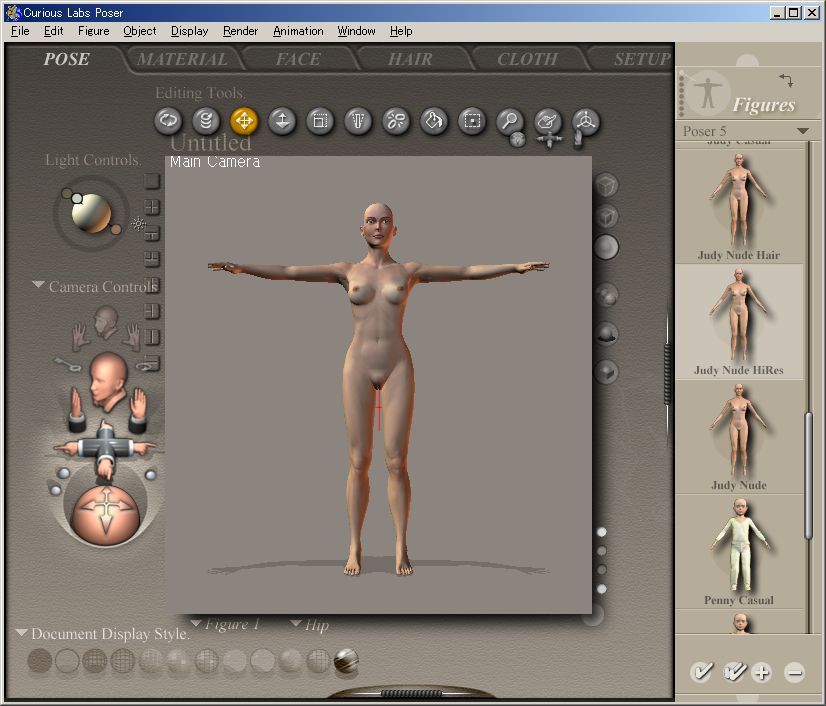Select the Chain Break tool

396,121
